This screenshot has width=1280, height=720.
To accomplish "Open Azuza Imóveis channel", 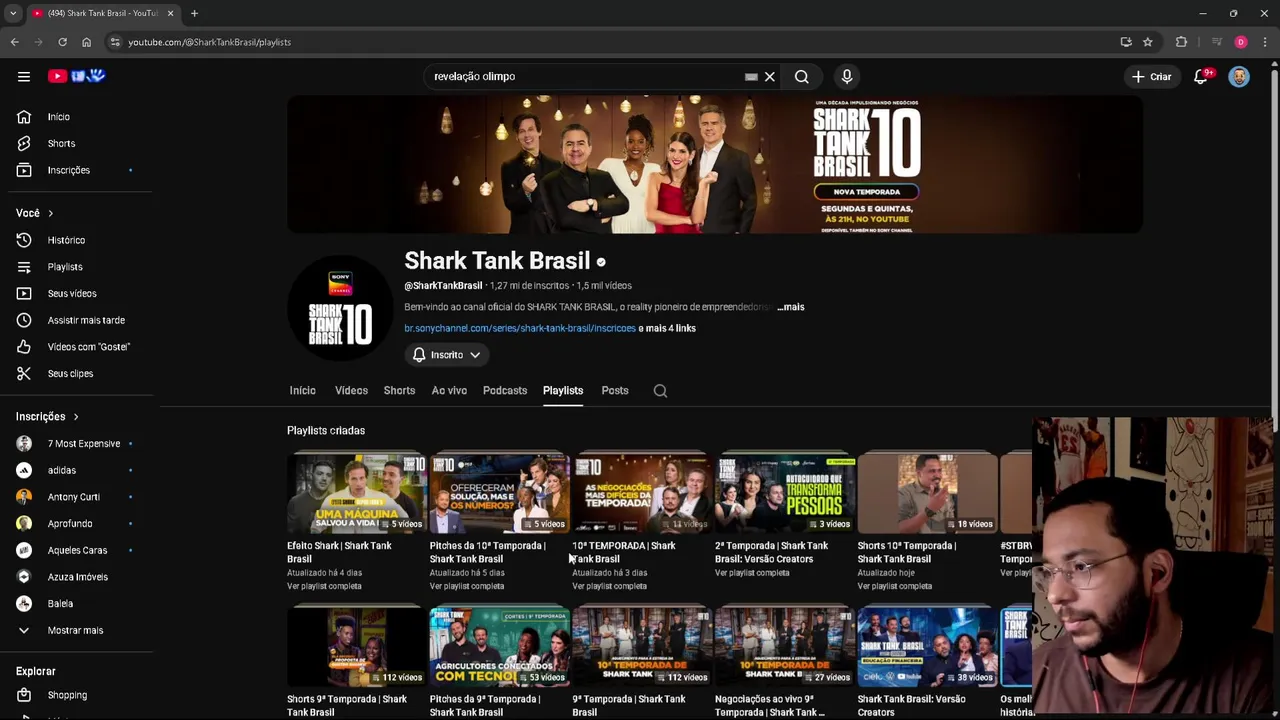I will coord(77,577).
